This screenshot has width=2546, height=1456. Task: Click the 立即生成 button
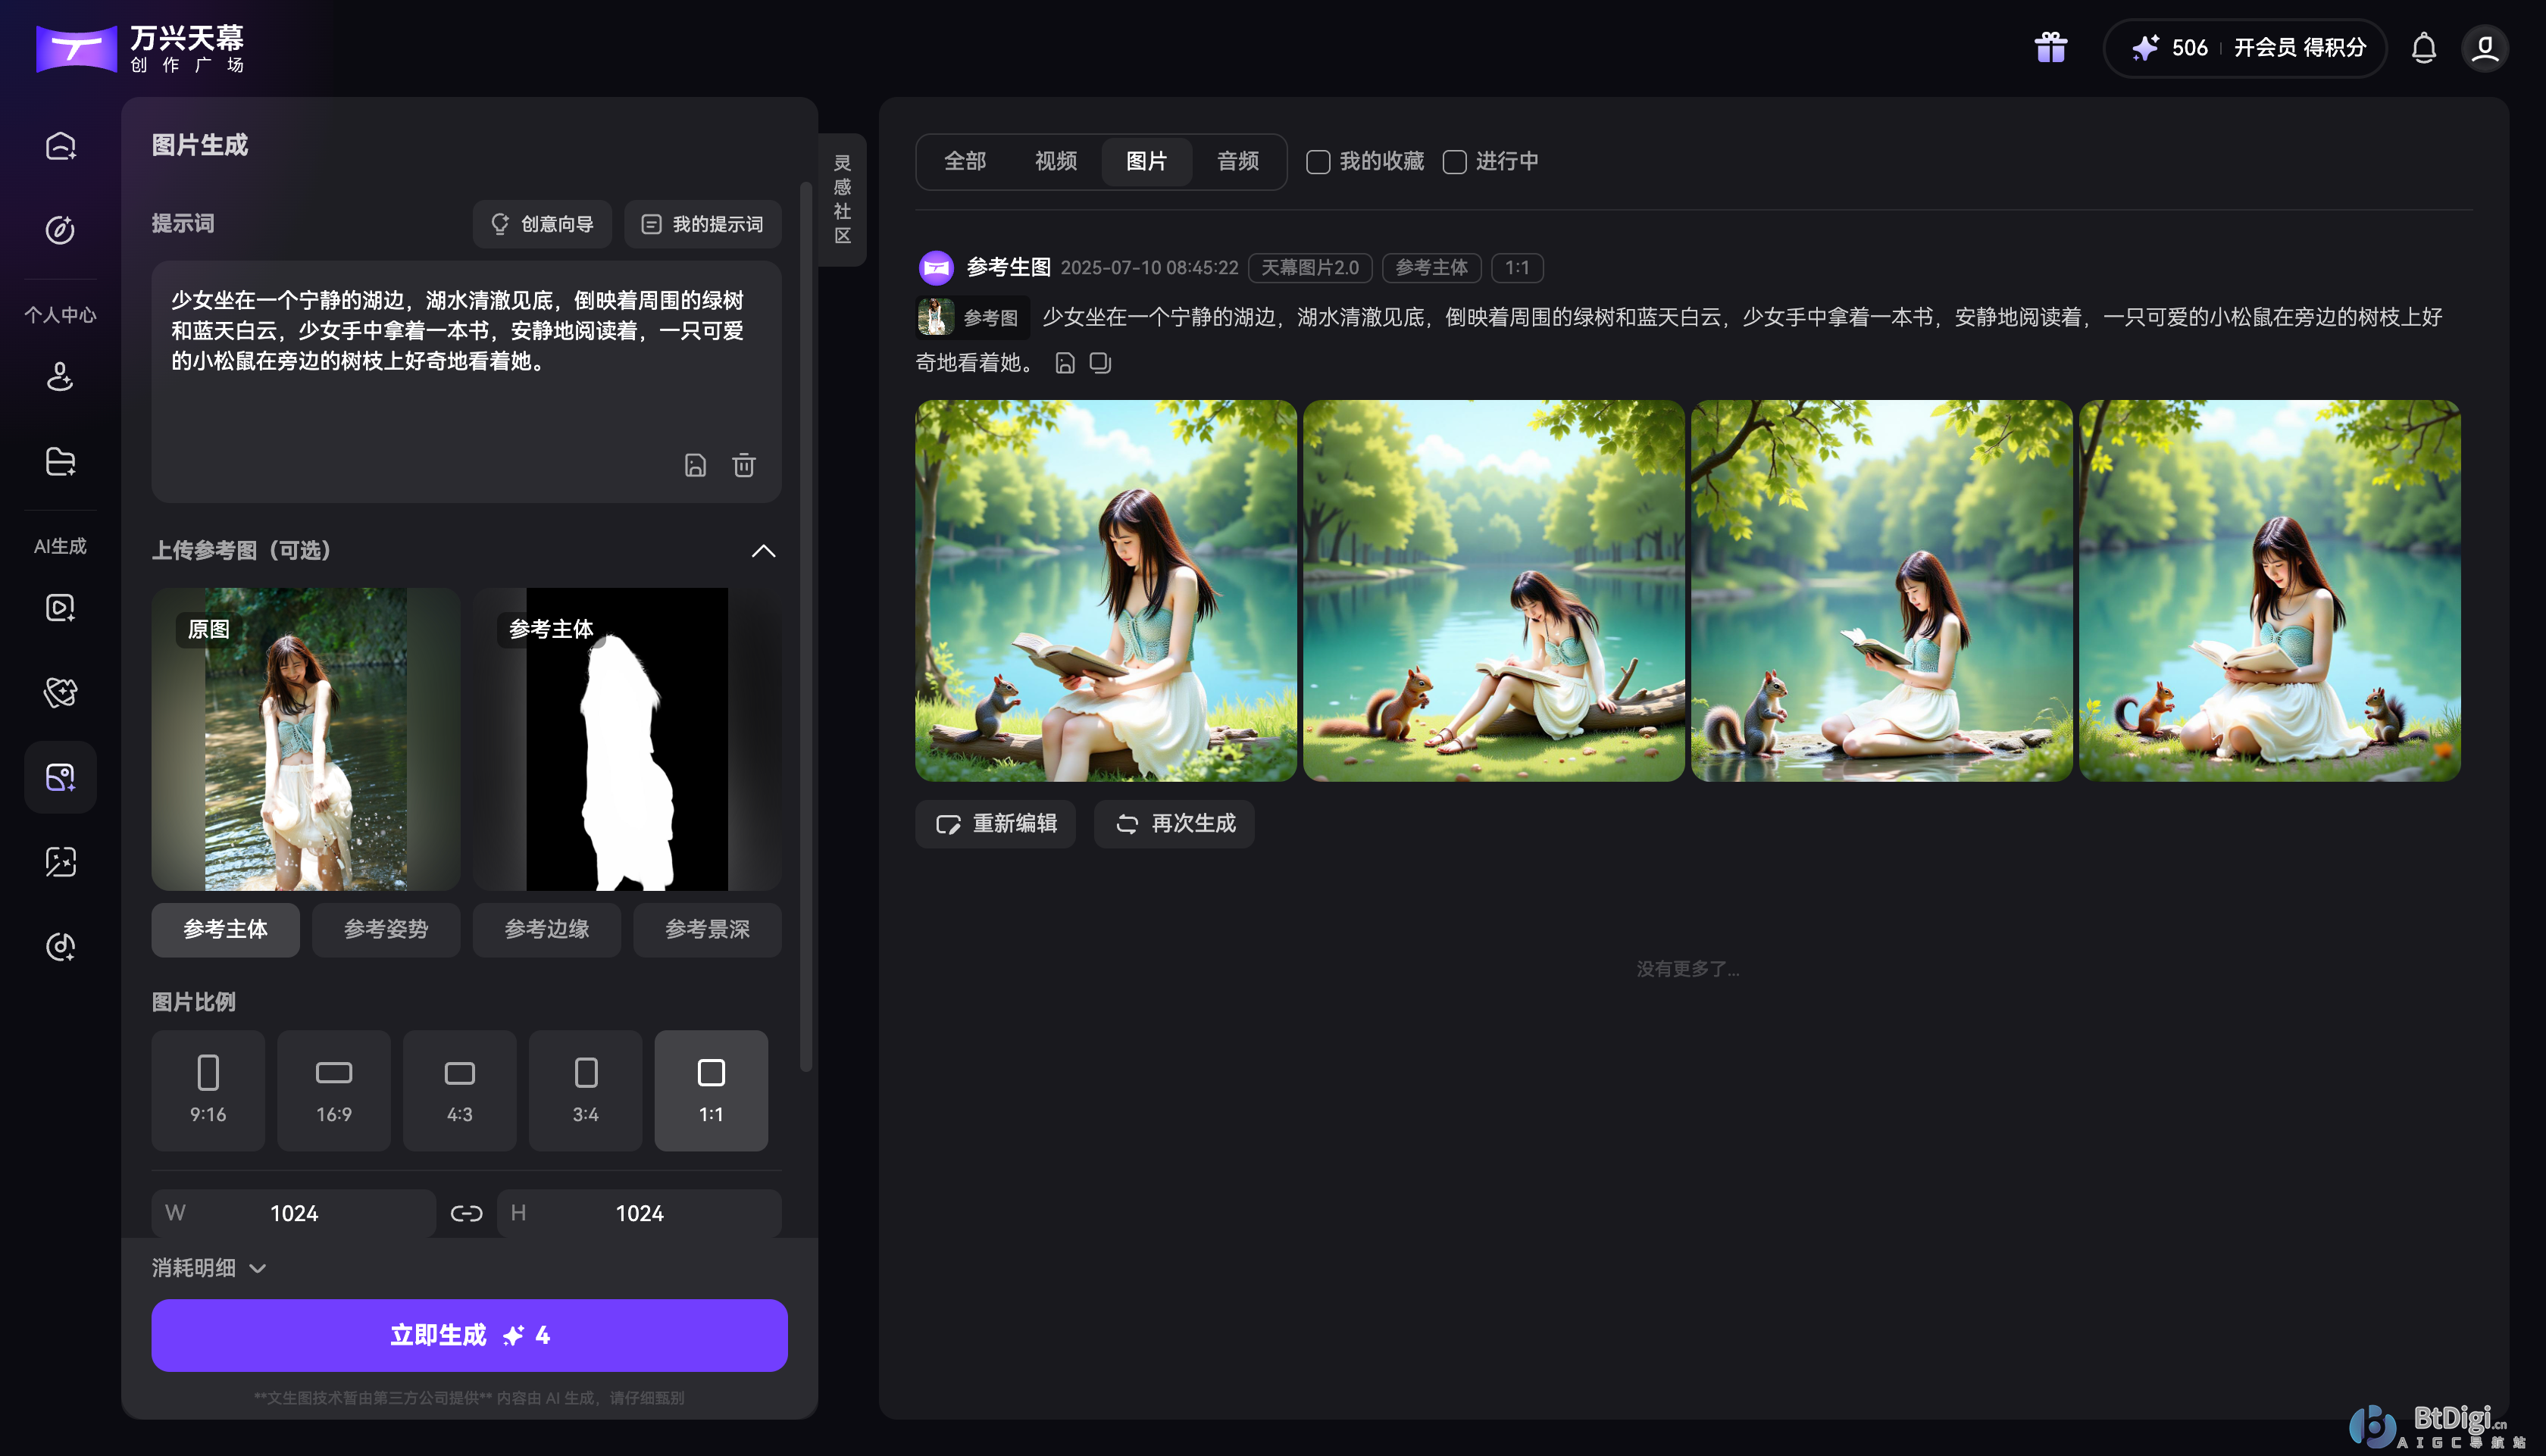[x=469, y=1335]
